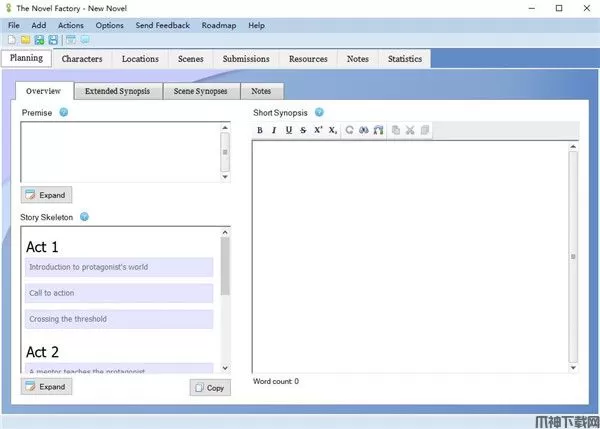Open the Roadmap menu
Viewport: 600px width, 429px height.
coord(219,25)
